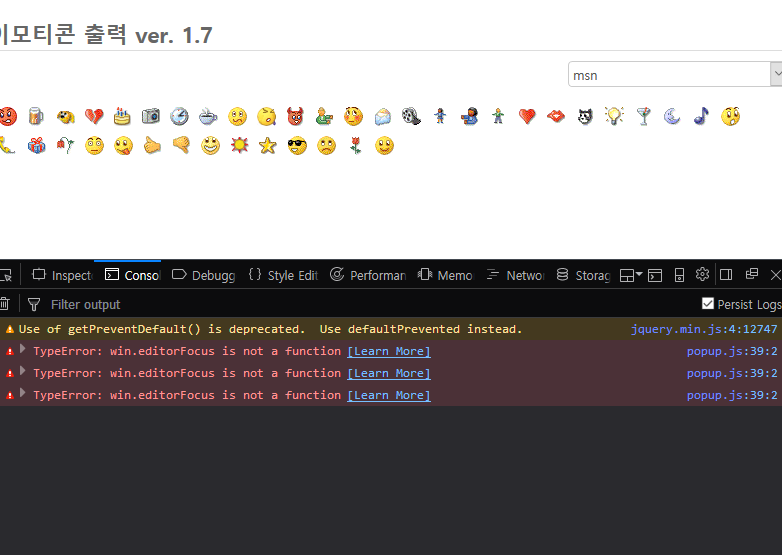Screen dimensions: 782x555
Task: Select the birthday cake emoticon
Action: 122,116
